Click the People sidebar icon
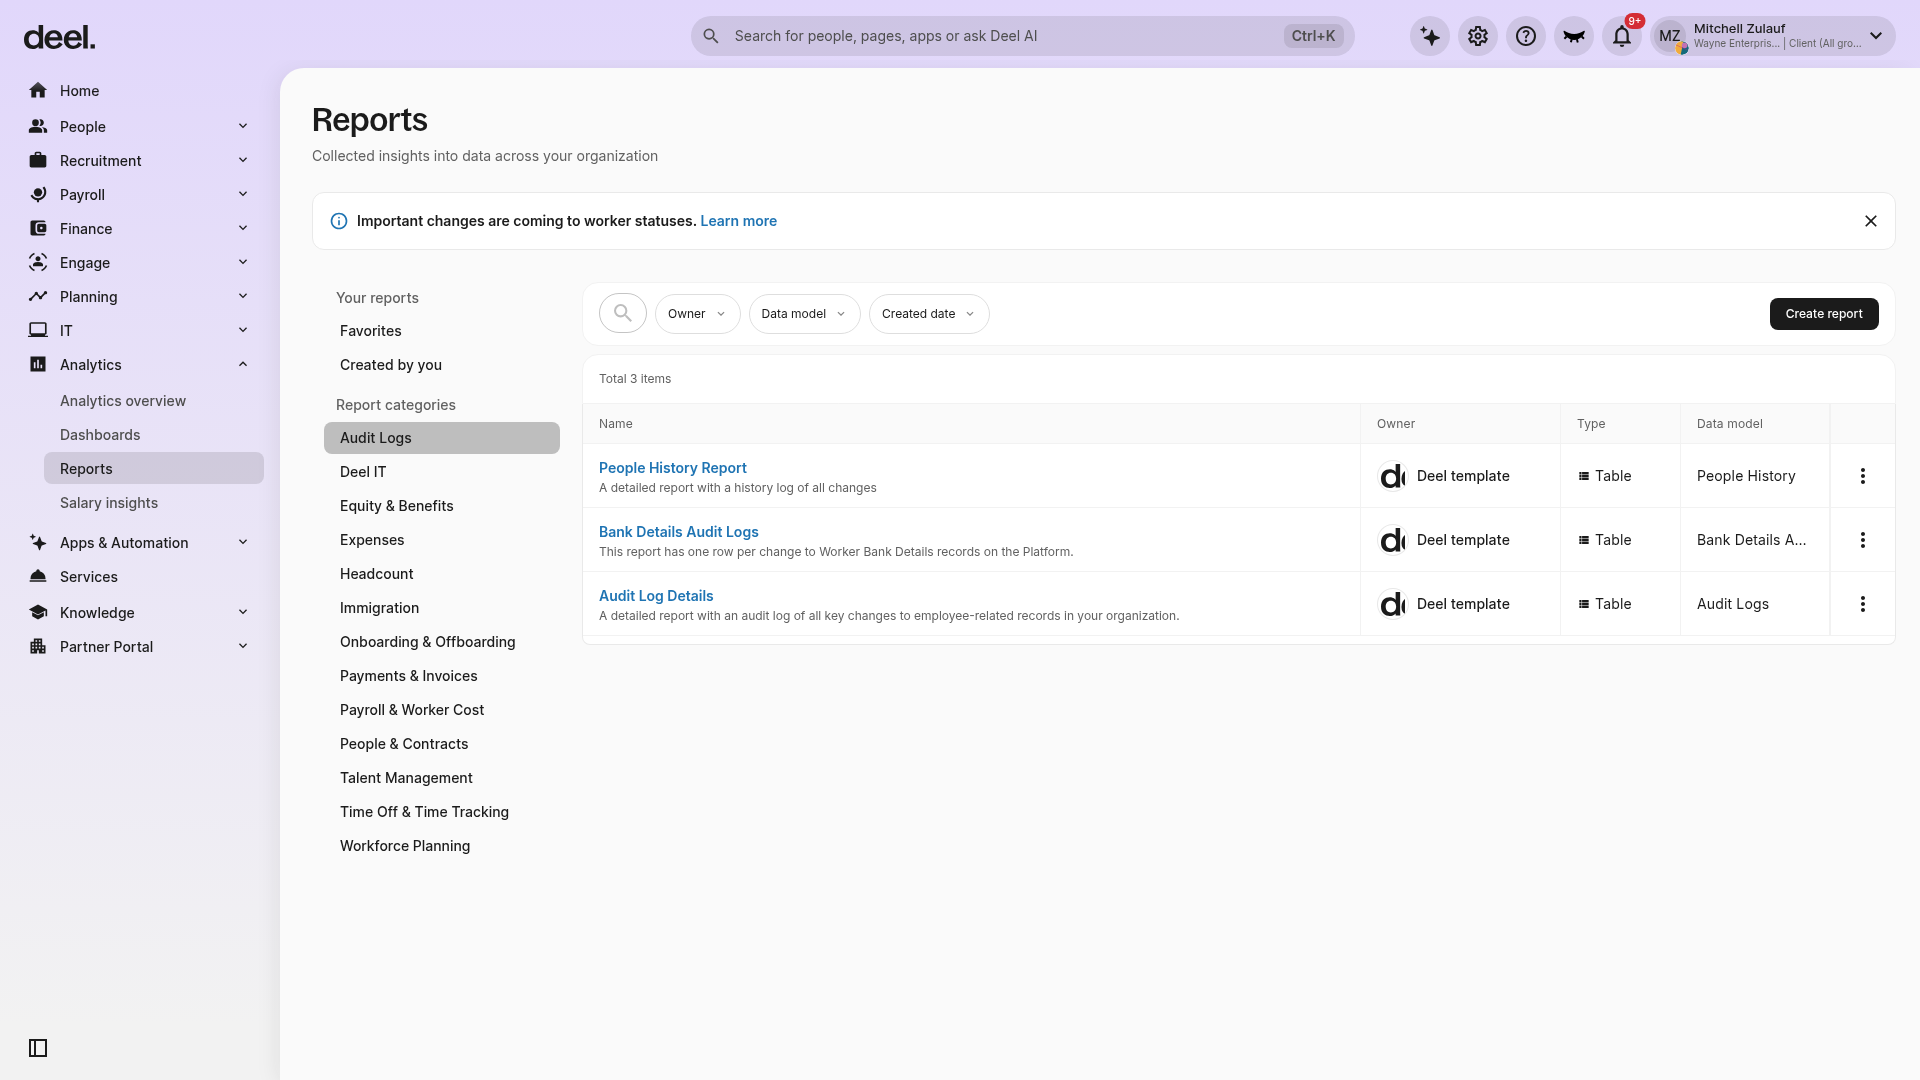Screen dimensions: 1920x1080 click(x=38, y=127)
